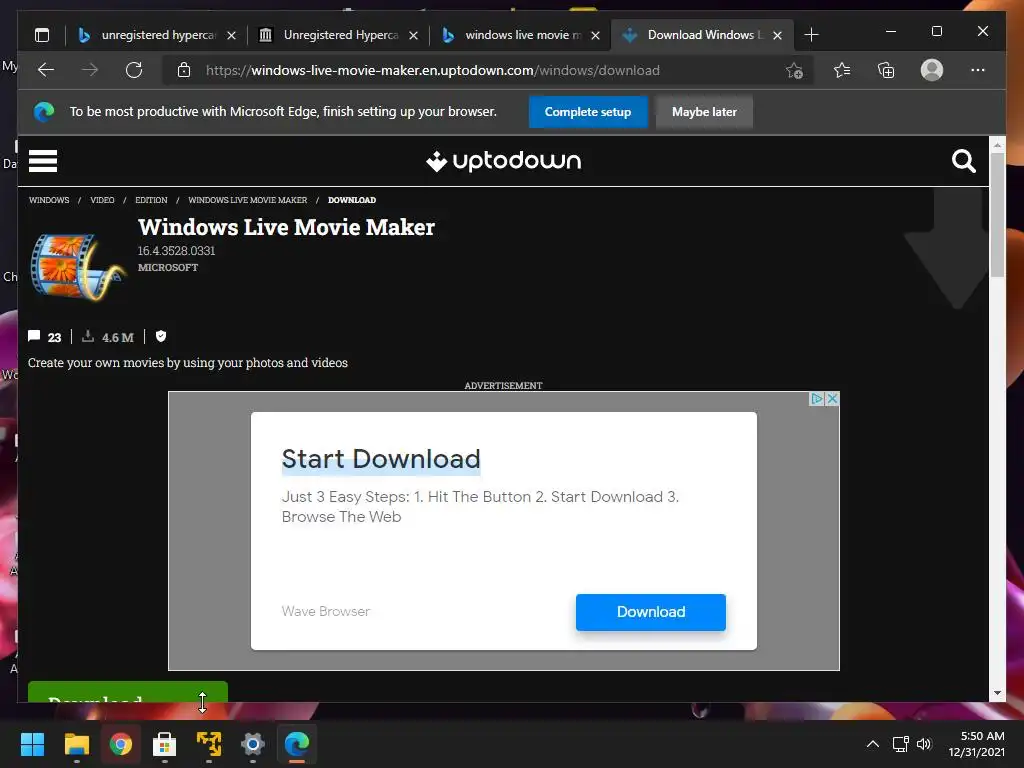This screenshot has height=768, width=1024.
Task: Click the comments speech bubble icon
Action: [34, 336]
